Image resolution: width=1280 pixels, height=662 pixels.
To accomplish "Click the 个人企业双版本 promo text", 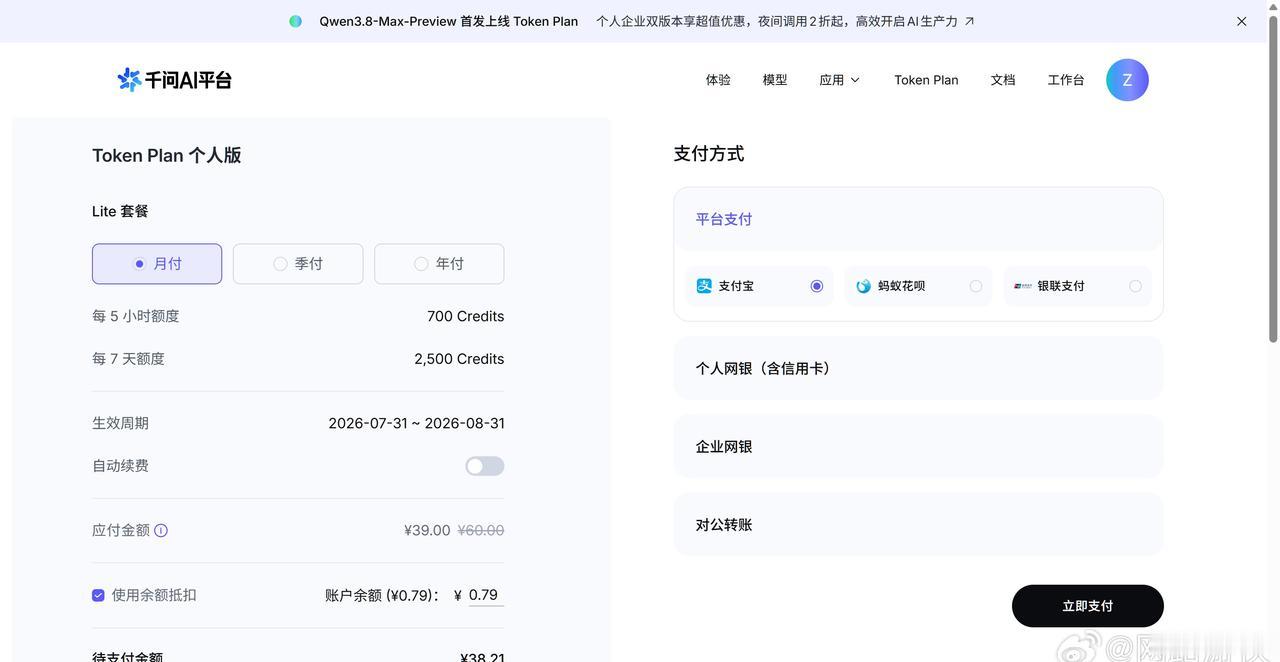I will point(777,21).
